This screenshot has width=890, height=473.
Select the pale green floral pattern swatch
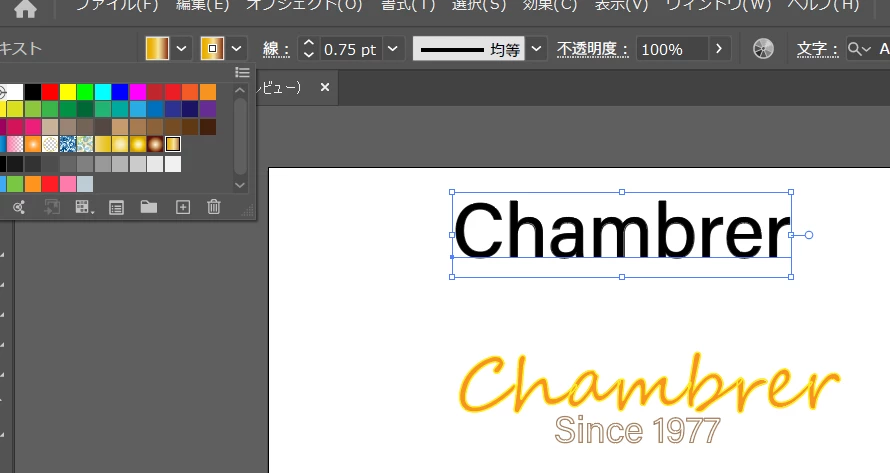tap(85, 144)
